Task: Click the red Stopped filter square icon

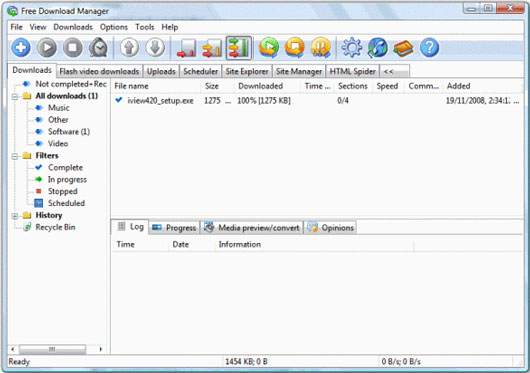Action: pyautogui.click(x=39, y=191)
